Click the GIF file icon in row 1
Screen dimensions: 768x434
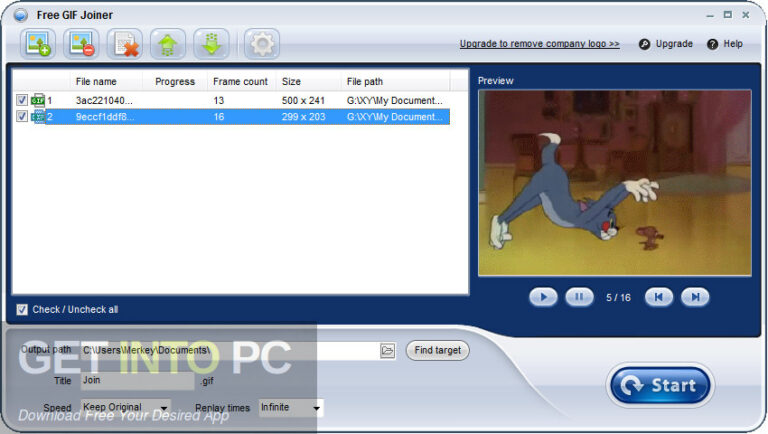(x=38, y=100)
